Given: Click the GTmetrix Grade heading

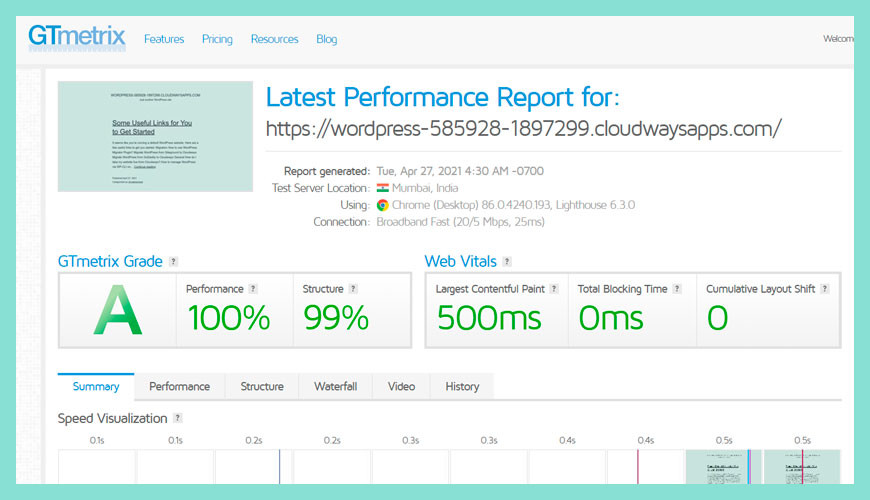Looking at the screenshot, I should [x=110, y=261].
